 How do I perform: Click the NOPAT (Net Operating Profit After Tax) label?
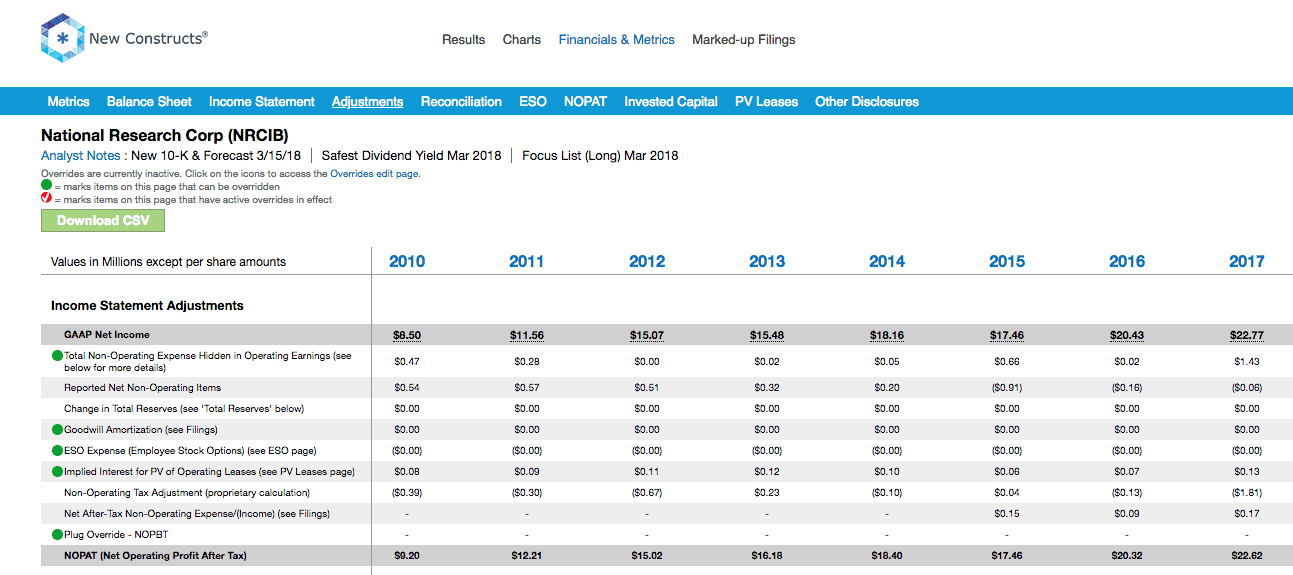pos(155,555)
